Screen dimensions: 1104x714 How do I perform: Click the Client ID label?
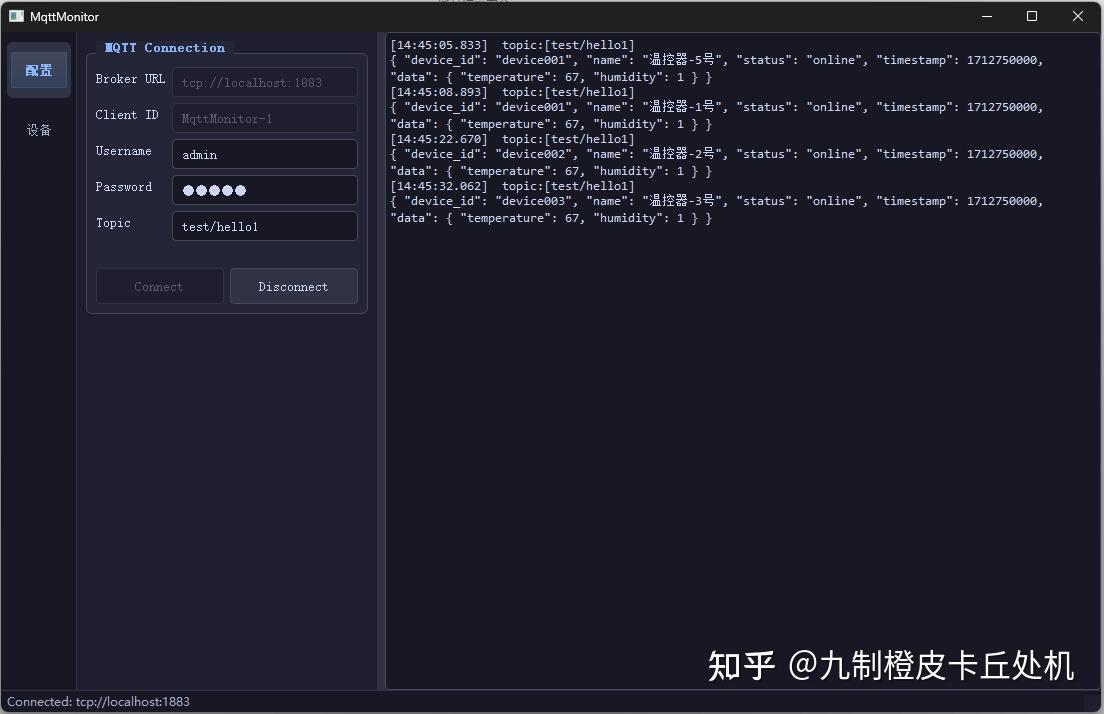click(127, 115)
